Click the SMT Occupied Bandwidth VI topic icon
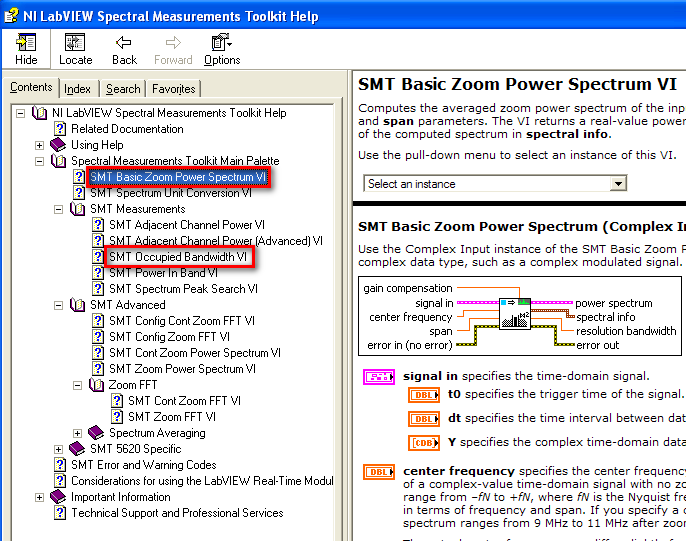Viewport: 686px width, 541px height. pos(98,257)
